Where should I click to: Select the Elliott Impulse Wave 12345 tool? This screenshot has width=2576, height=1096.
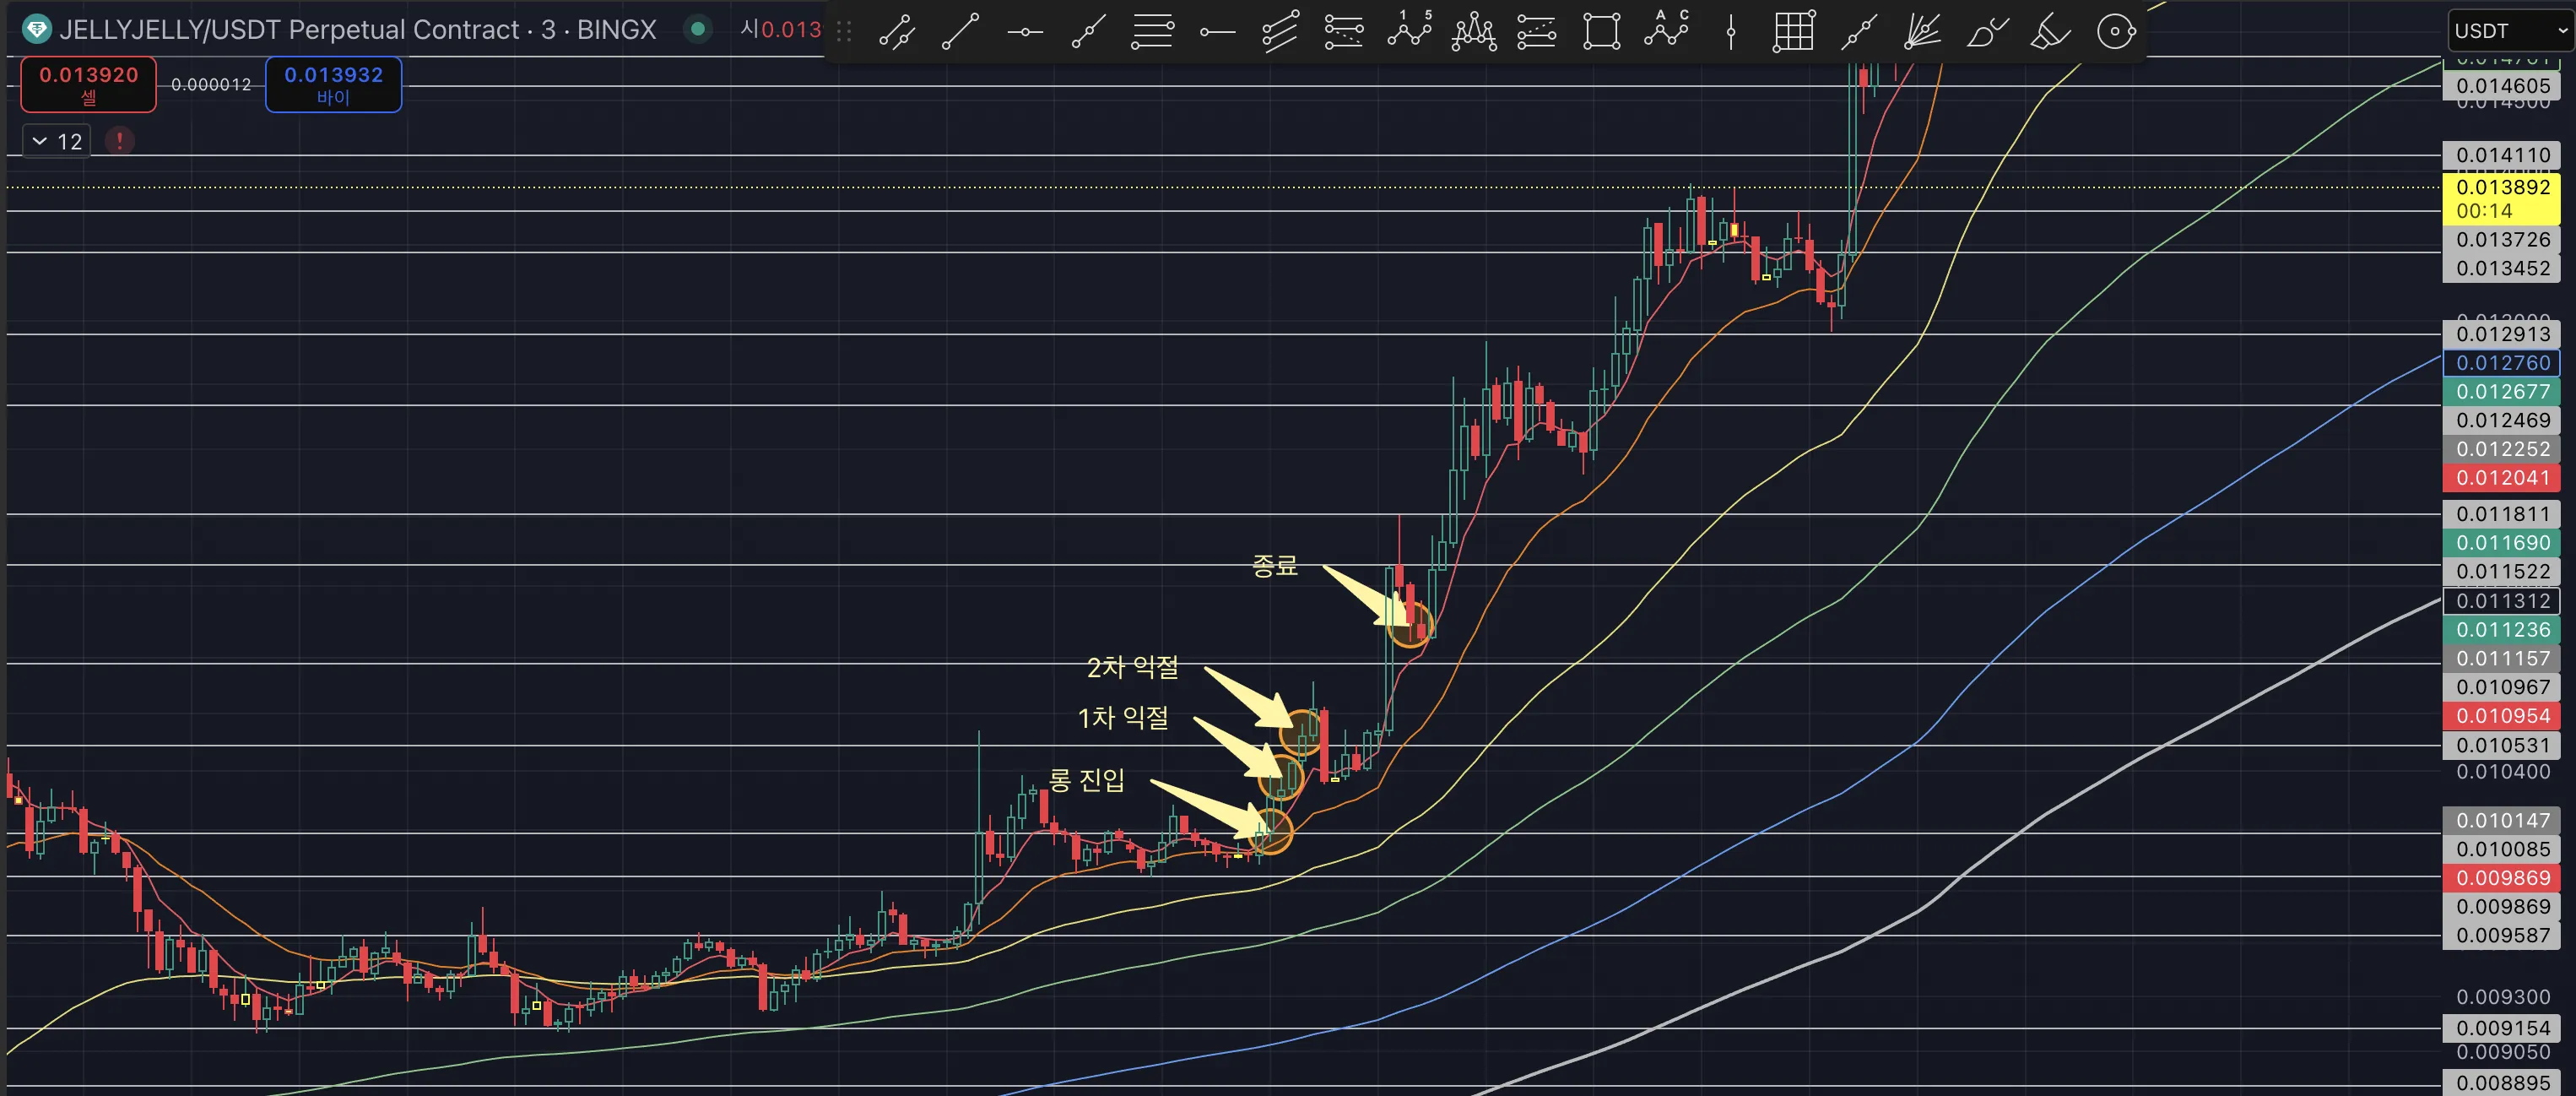(1409, 31)
